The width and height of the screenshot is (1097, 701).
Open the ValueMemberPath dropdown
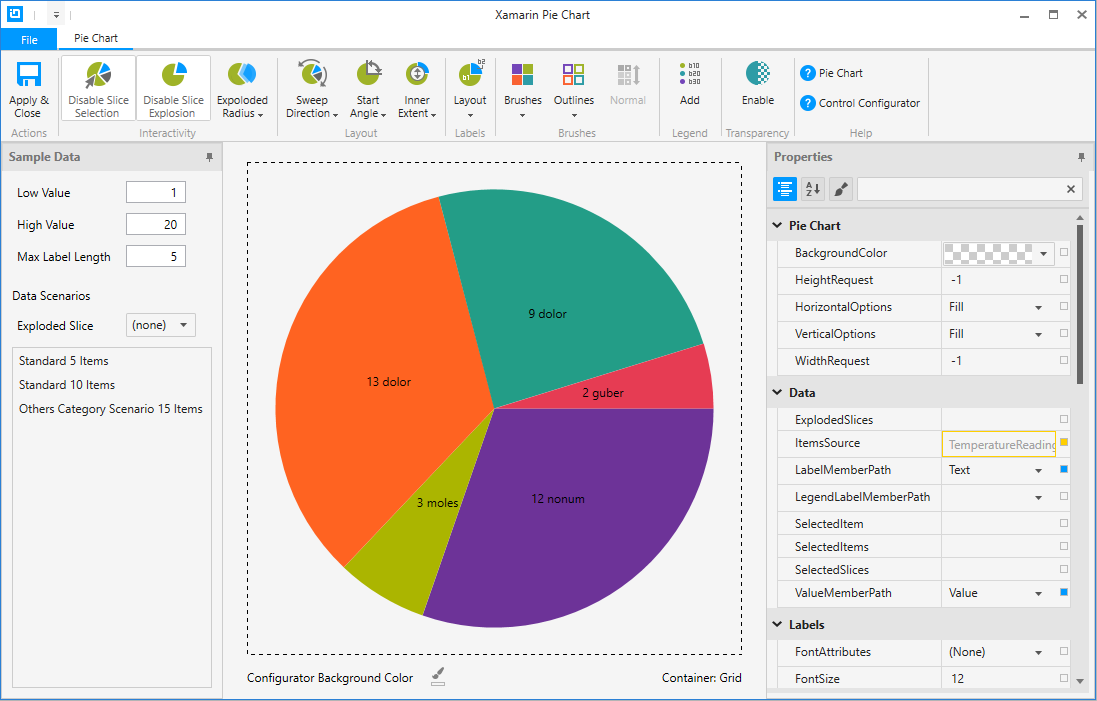coord(1038,593)
